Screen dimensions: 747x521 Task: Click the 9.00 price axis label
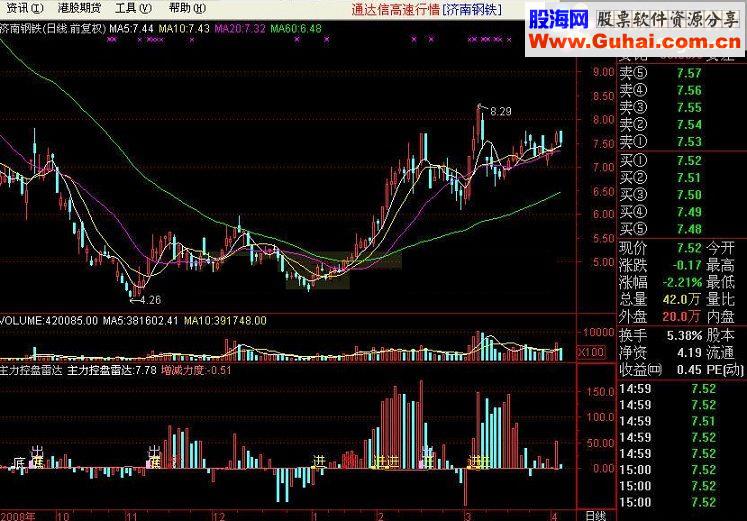(x=604, y=72)
